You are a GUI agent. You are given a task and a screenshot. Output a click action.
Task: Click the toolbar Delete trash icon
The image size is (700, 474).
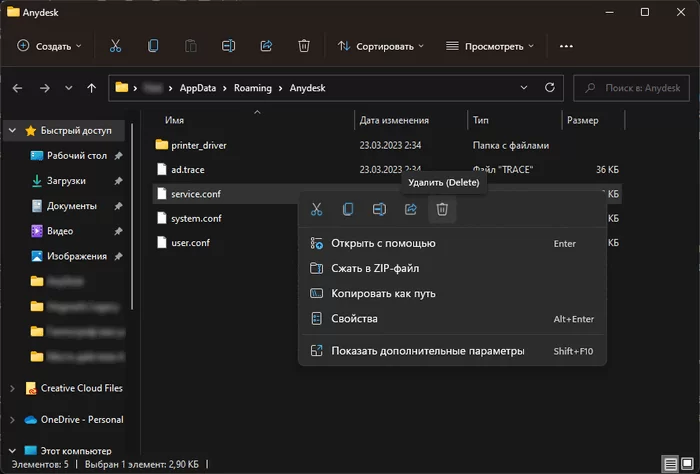(x=304, y=46)
